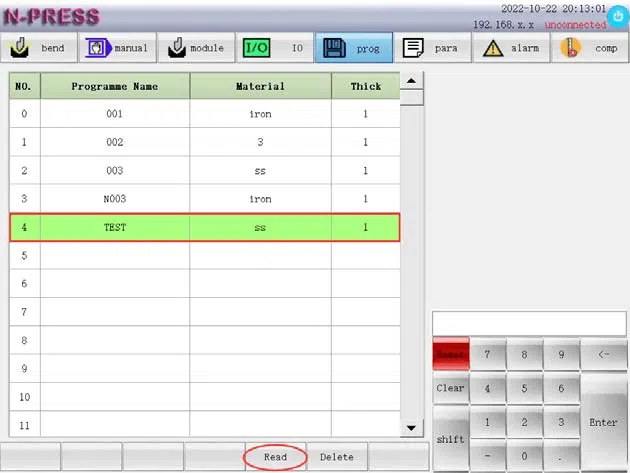Screen dimensions: 630x473
Task: Switch to the IO tab label
Action: tap(297, 48)
